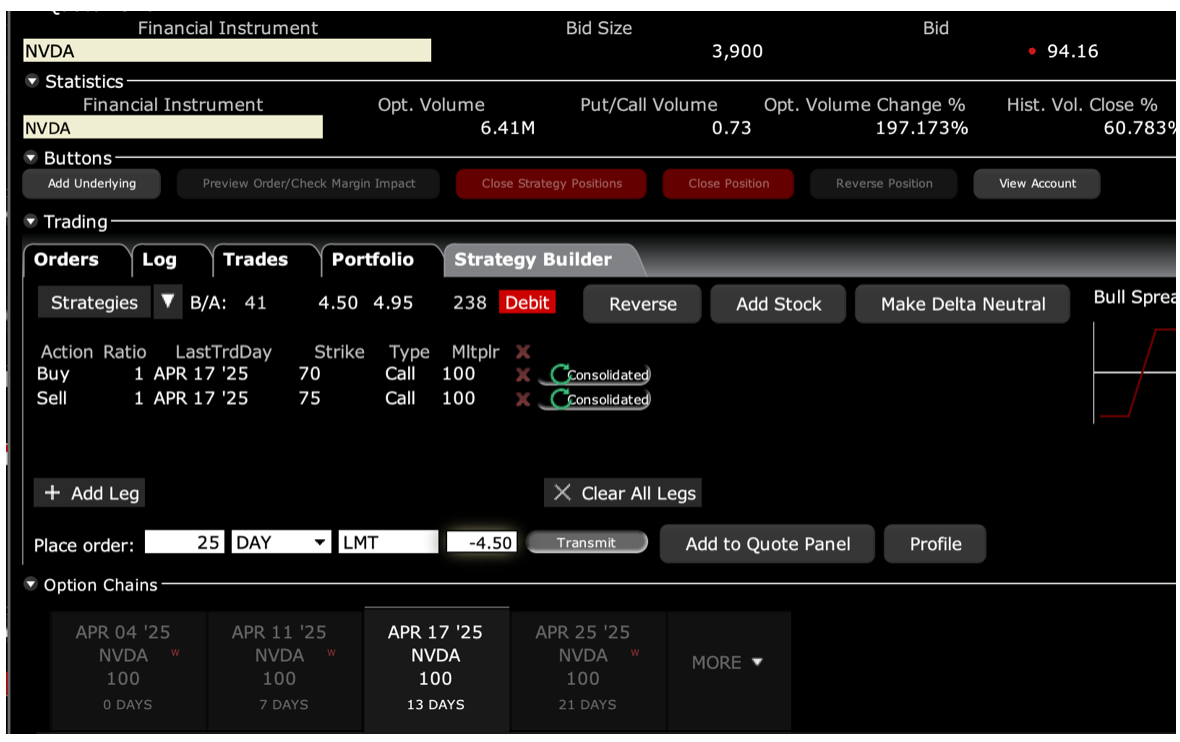The height and width of the screenshot is (742, 1180).
Task: Click the Strategies button
Action: 95,303
